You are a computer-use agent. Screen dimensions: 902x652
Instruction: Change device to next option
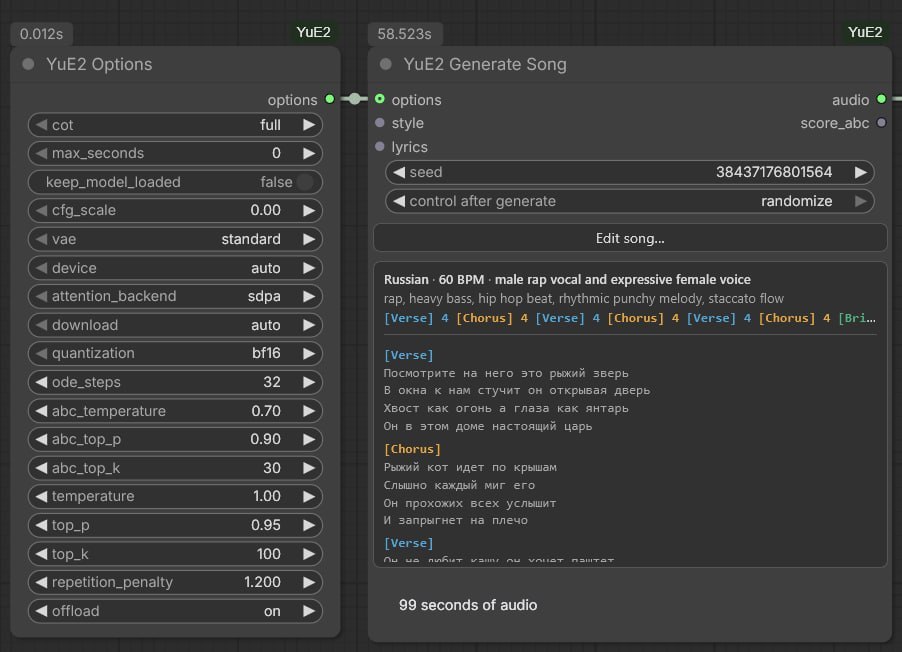tap(309, 268)
